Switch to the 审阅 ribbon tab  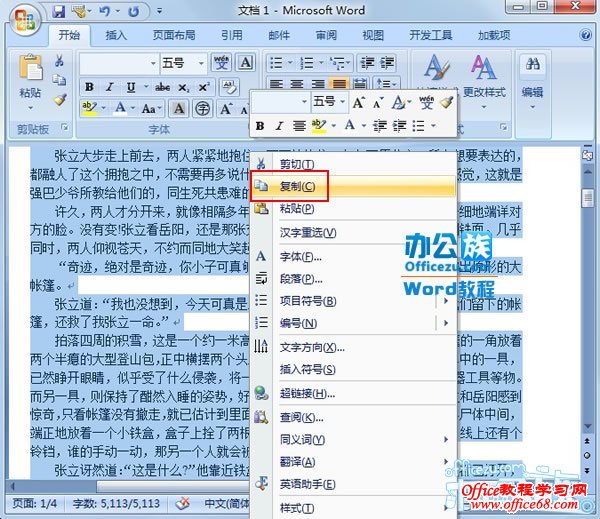(x=326, y=35)
